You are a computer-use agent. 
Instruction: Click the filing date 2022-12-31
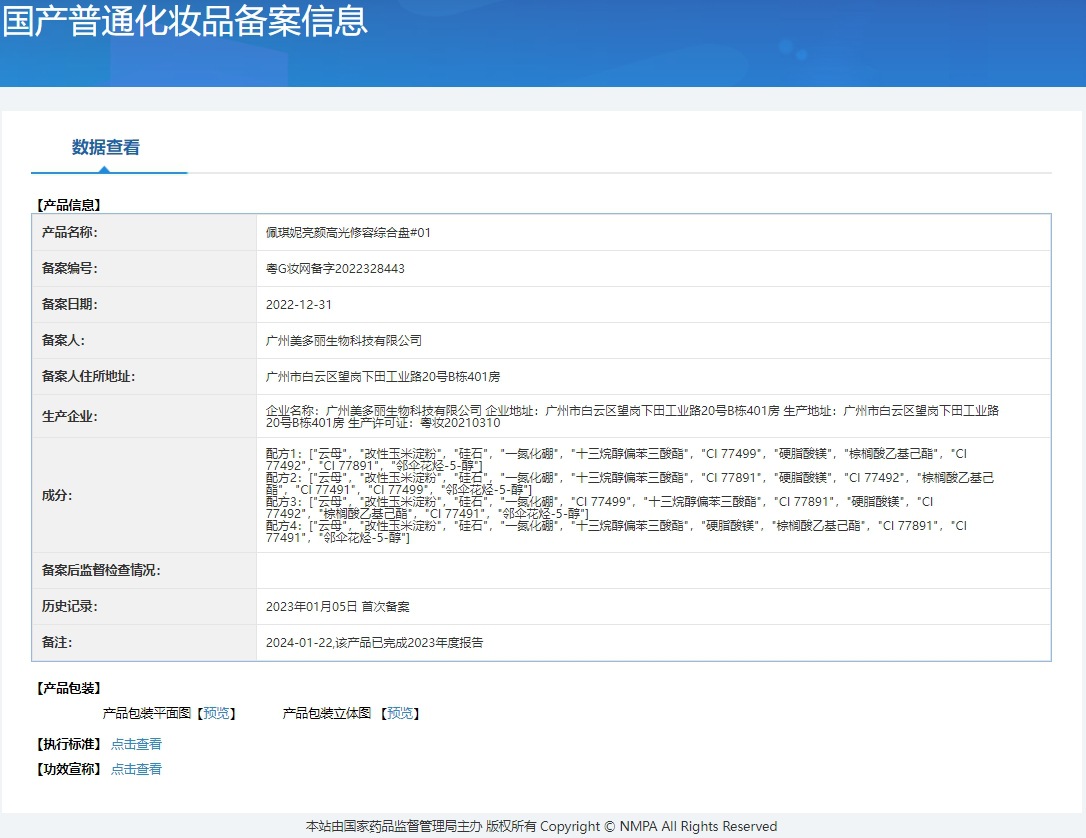(x=299, y=305)
